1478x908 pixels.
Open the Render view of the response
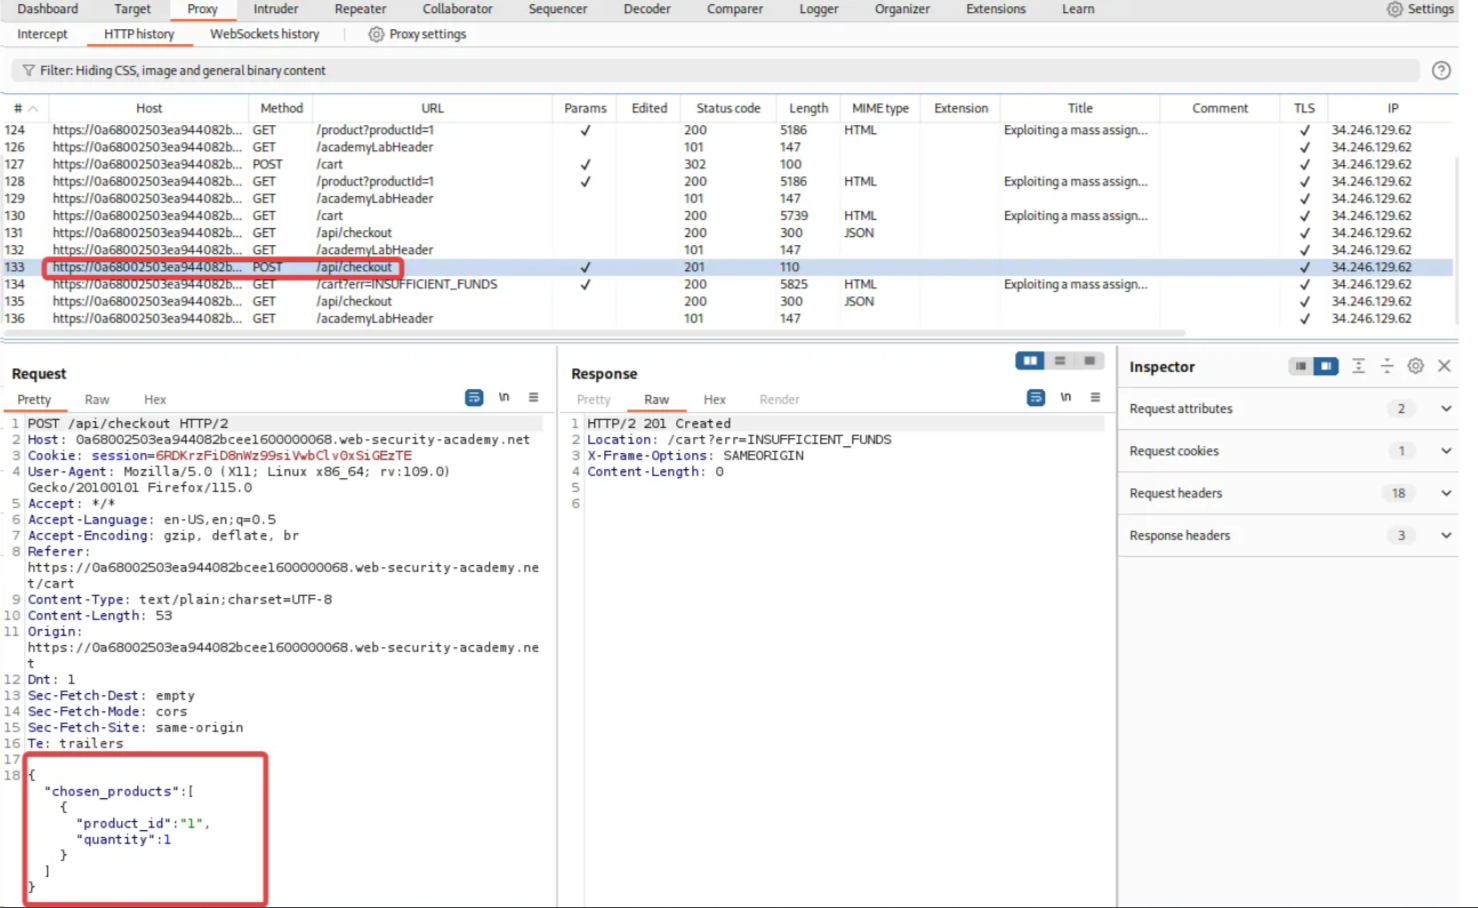tap(779, 399)
